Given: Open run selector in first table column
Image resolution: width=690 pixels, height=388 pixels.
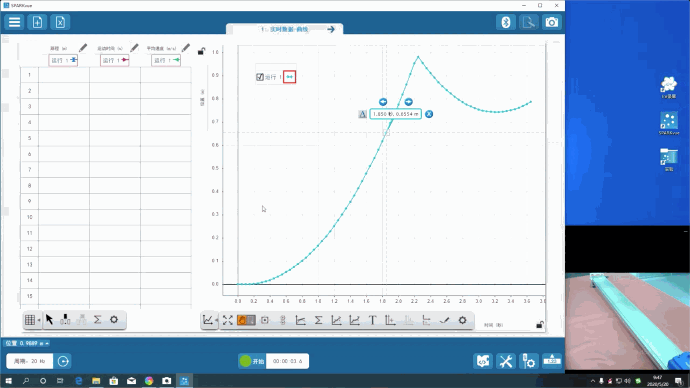Looking at the screenshot, I should (63, 60).
